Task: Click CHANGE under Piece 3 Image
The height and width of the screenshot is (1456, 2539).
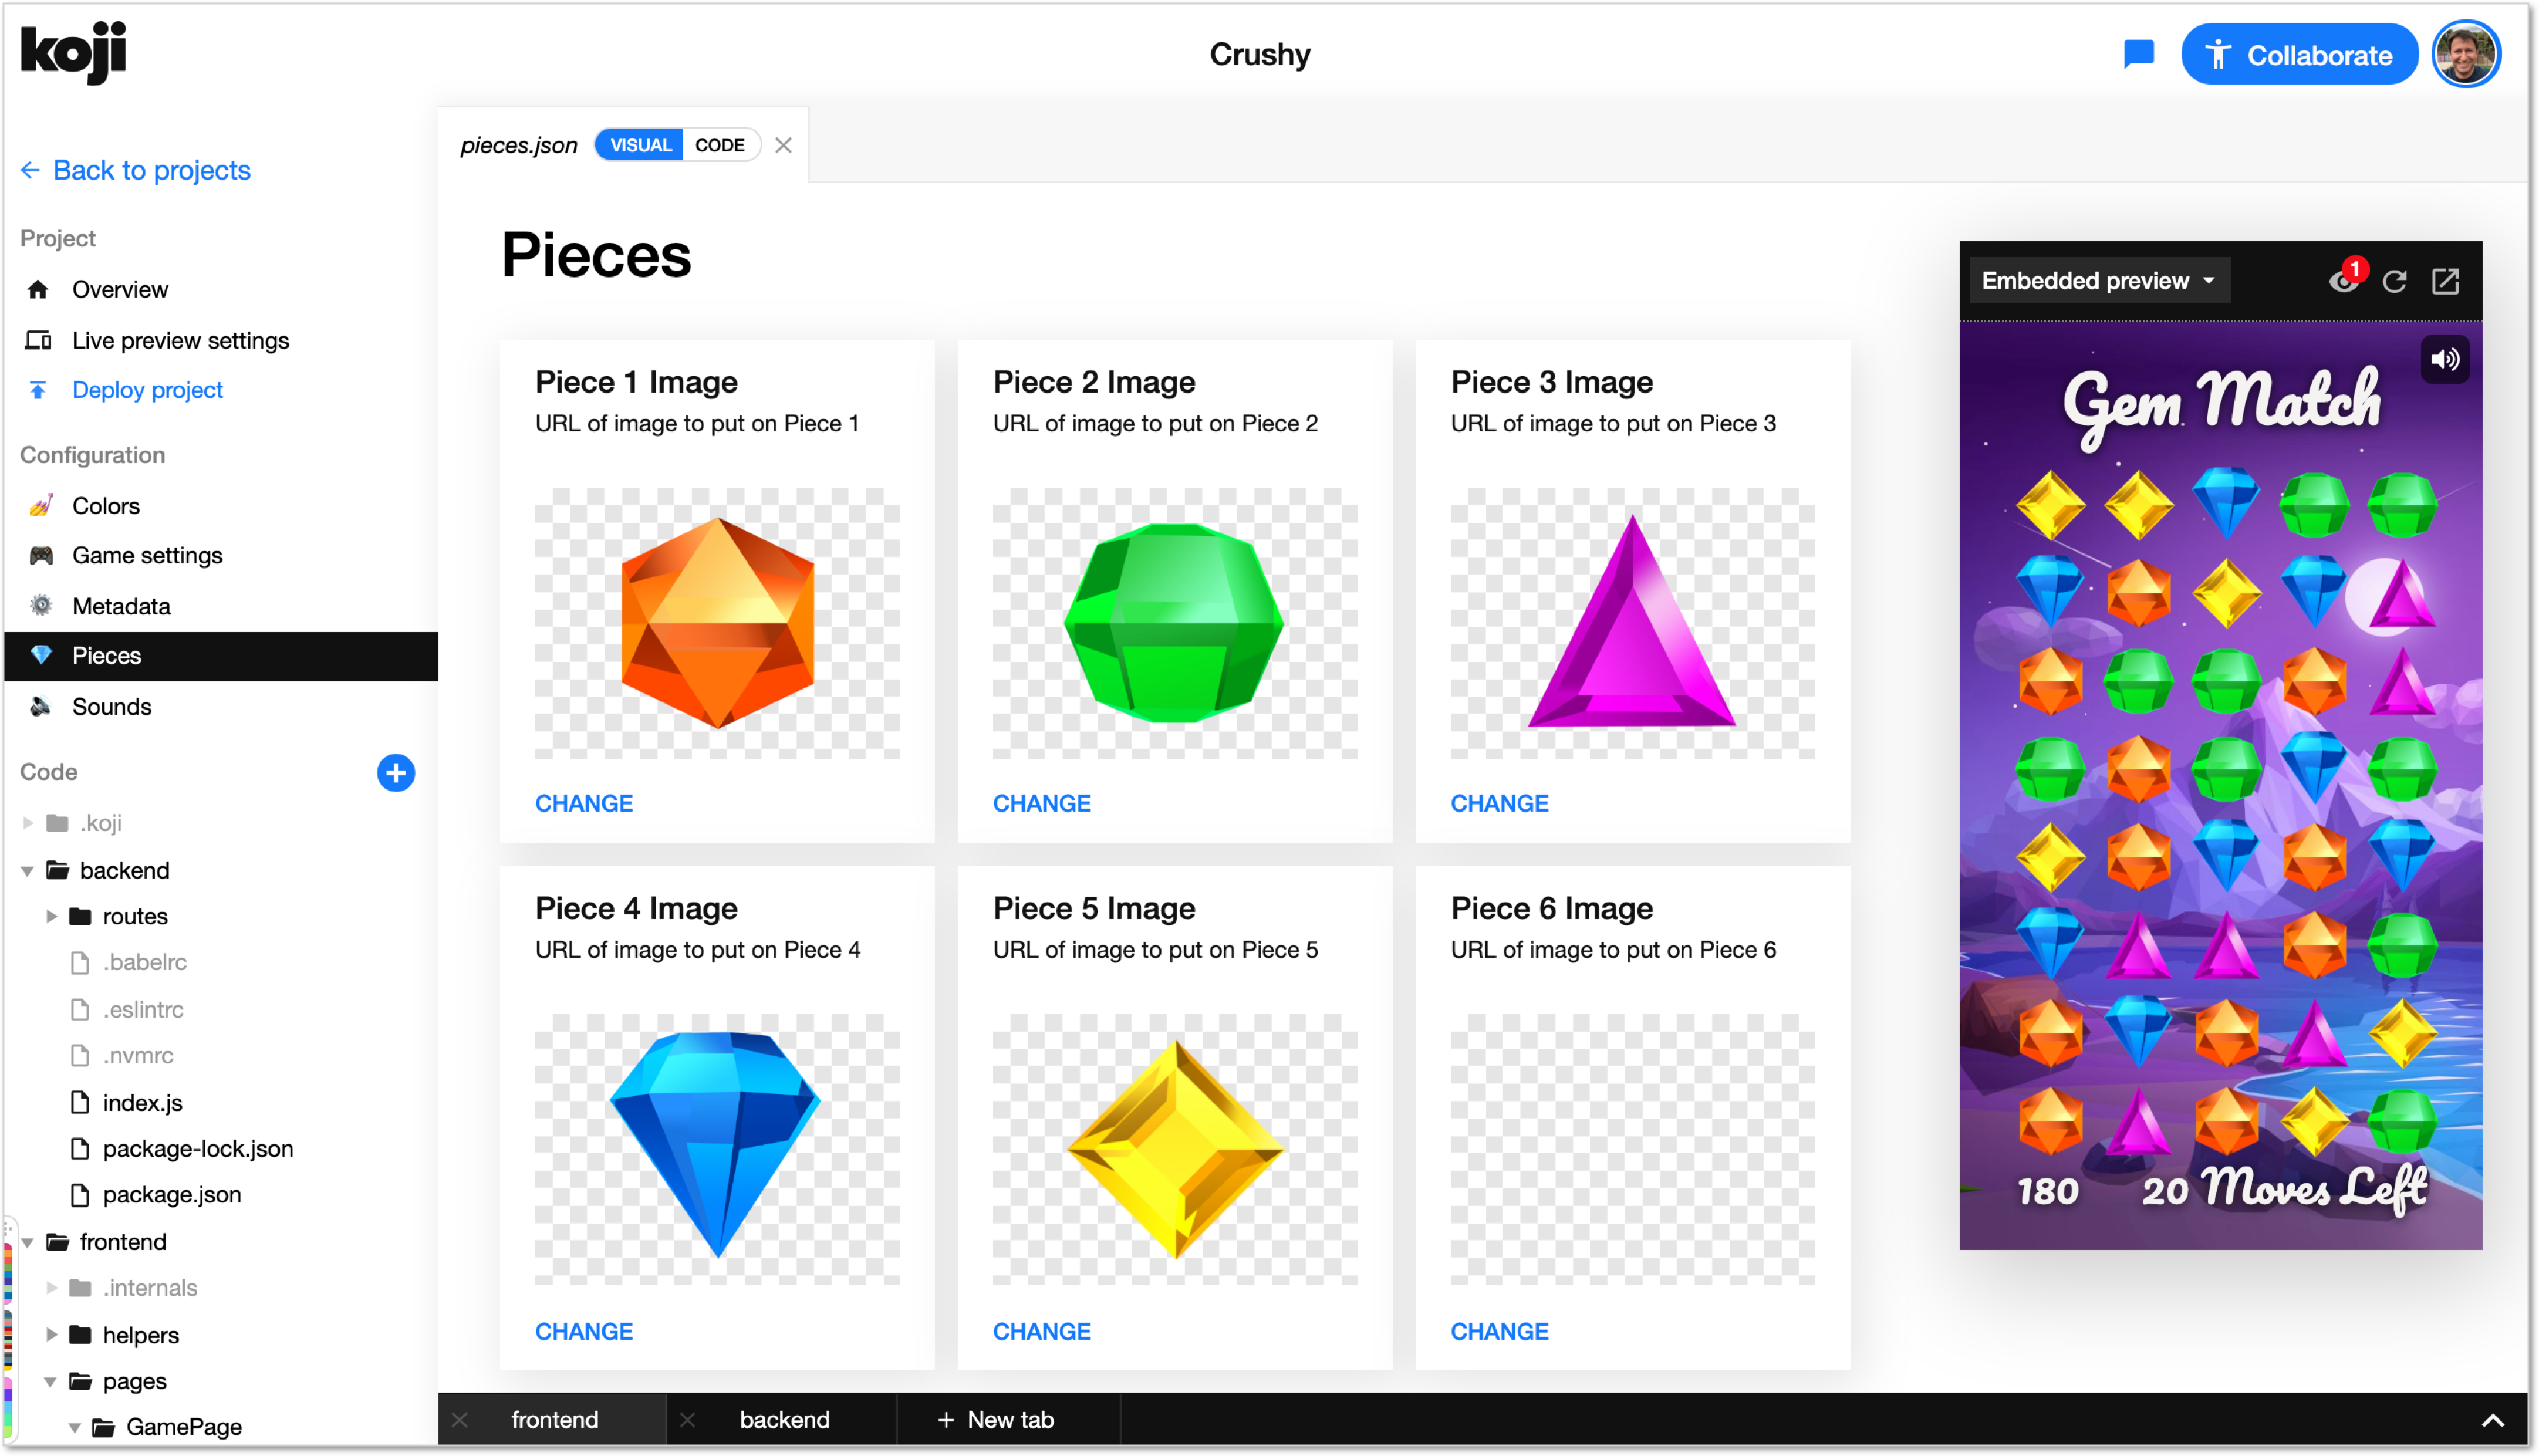Action: (1499, 804)
